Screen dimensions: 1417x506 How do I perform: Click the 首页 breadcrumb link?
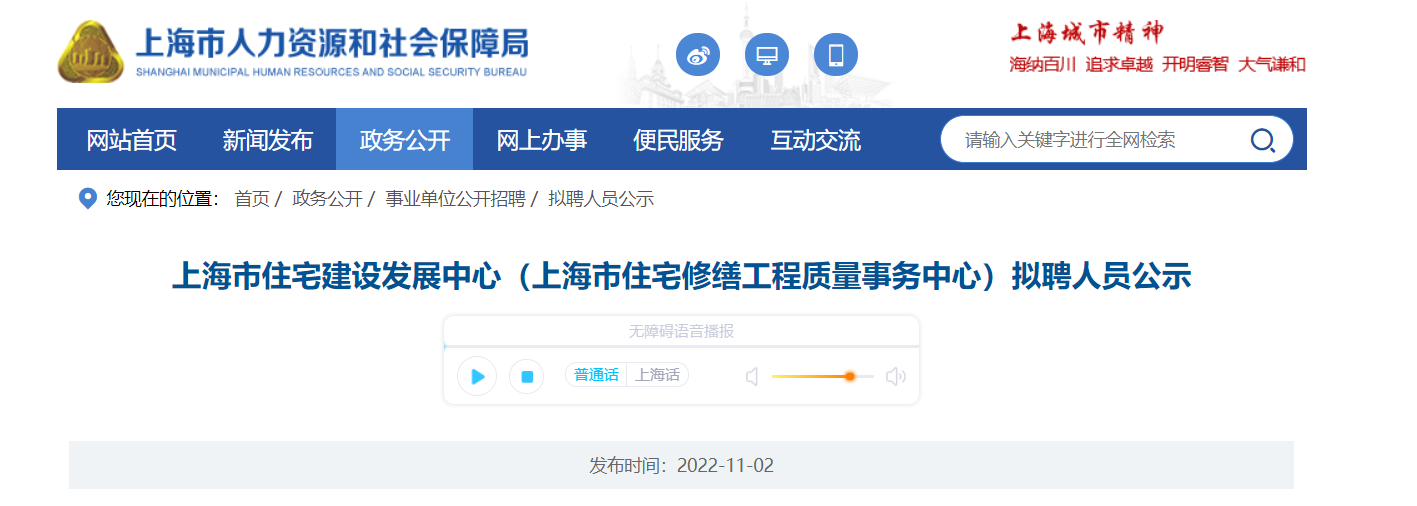pyautogui.click(x=252, y=199)
